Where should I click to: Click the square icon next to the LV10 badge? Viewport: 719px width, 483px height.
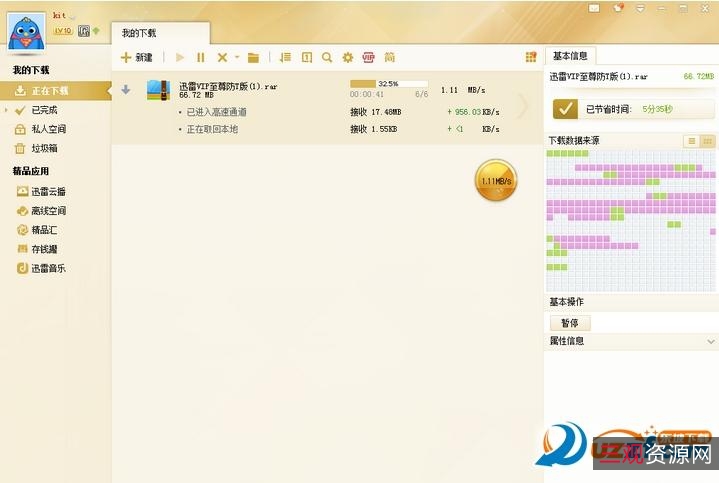(83, 31)
